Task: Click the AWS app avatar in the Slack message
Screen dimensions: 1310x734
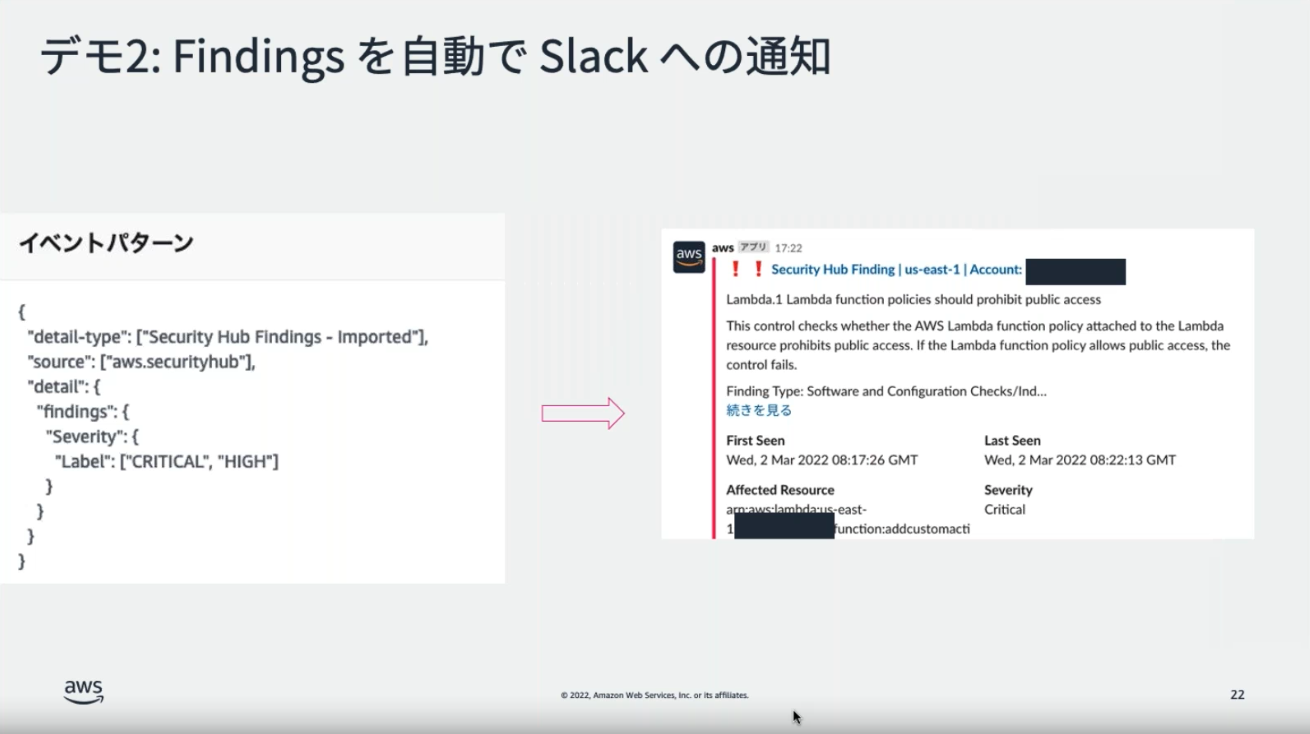Action: pyautogui.click(x=689, y=257)
